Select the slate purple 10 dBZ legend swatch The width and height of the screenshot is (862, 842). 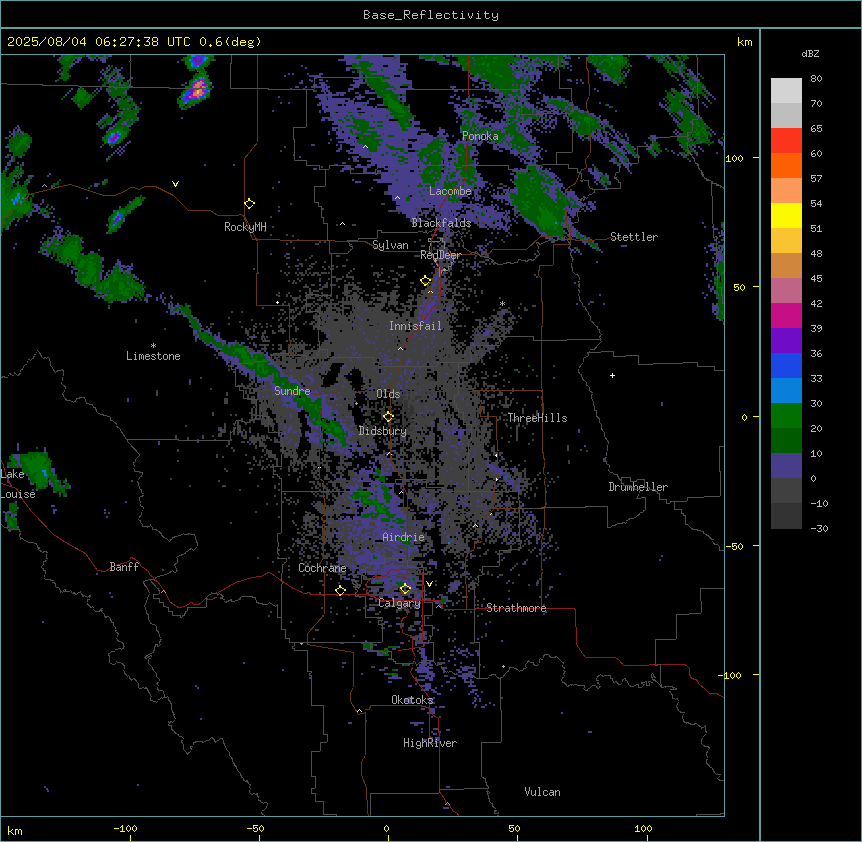[786, 466]
